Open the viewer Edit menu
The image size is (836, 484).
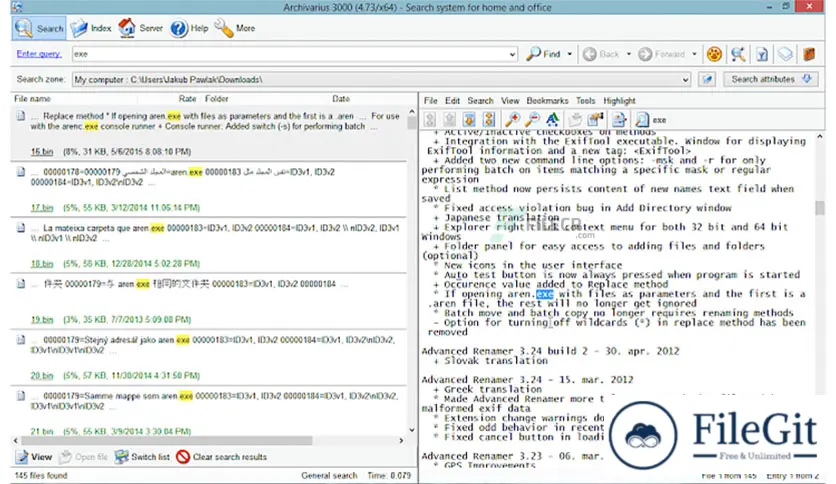pyautogui.click(x=452, y=101)
